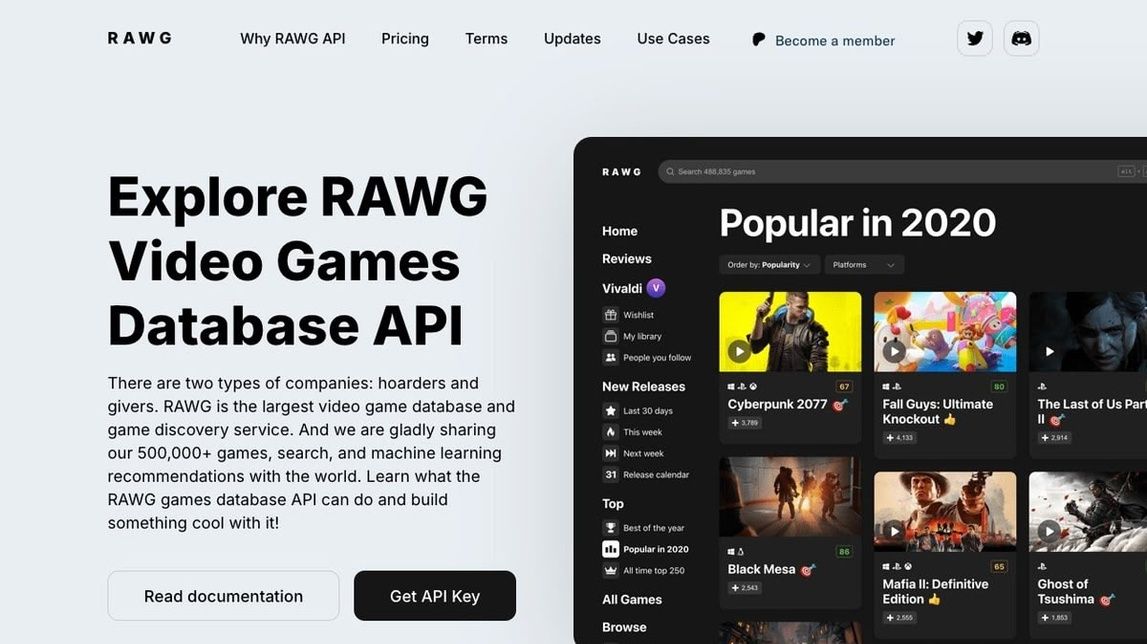The height and width of the screenshot is (644, 1147).
Task: Click the RAWG logo inside the dark preview
Action: pos(621,172)
